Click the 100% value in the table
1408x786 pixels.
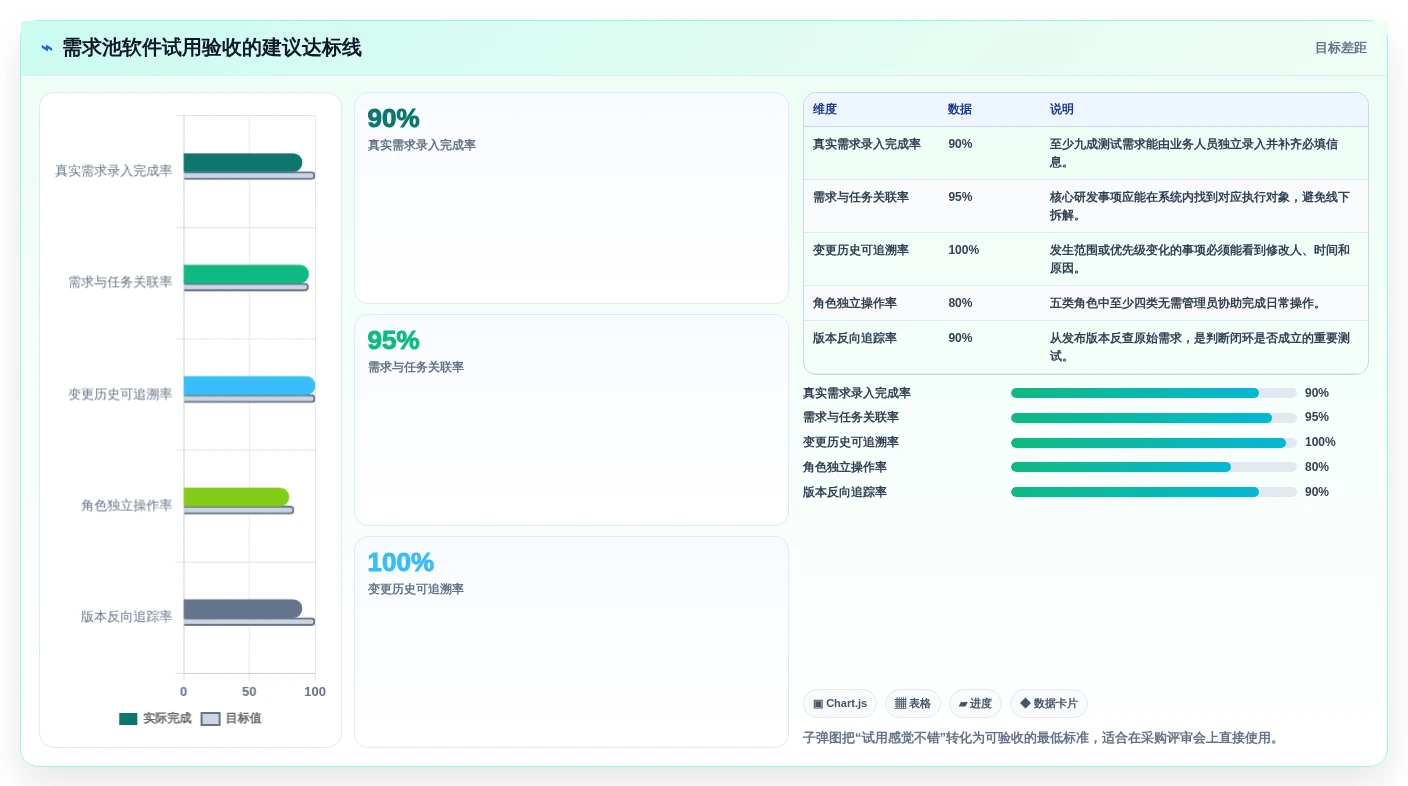[964, 250]
